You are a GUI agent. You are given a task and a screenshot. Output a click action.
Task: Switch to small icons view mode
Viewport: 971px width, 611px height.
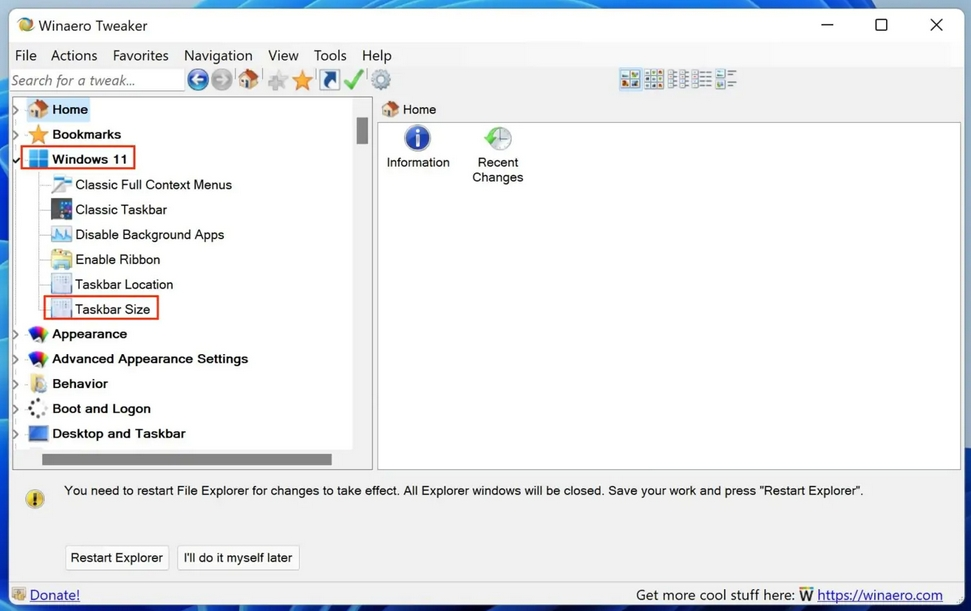(x=678, y=79)
